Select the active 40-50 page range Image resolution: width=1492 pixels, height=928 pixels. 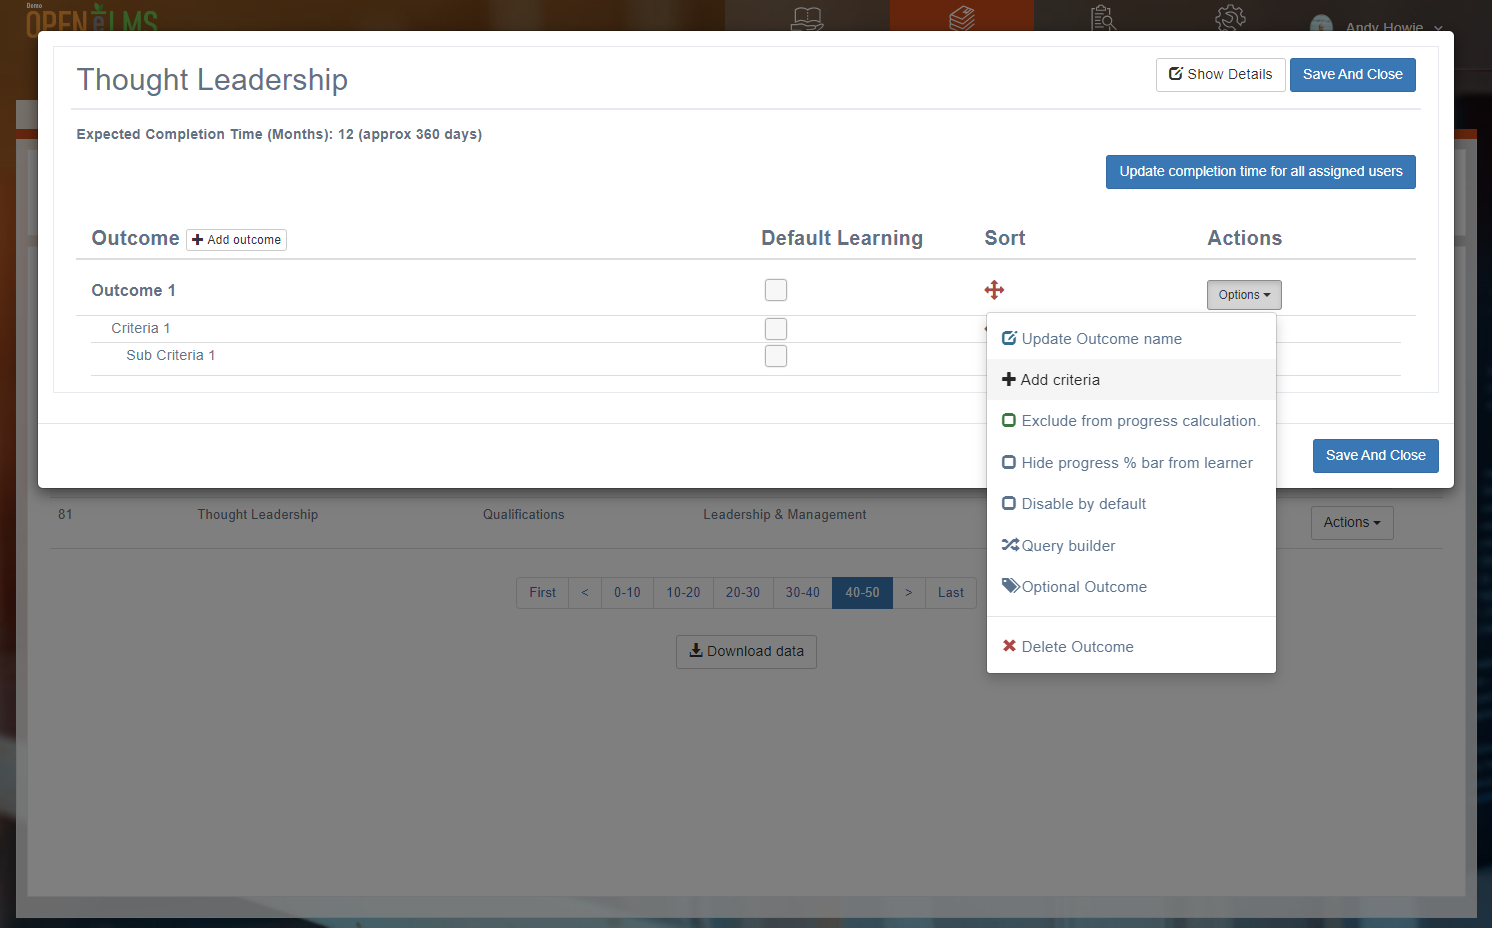[862, 593]
